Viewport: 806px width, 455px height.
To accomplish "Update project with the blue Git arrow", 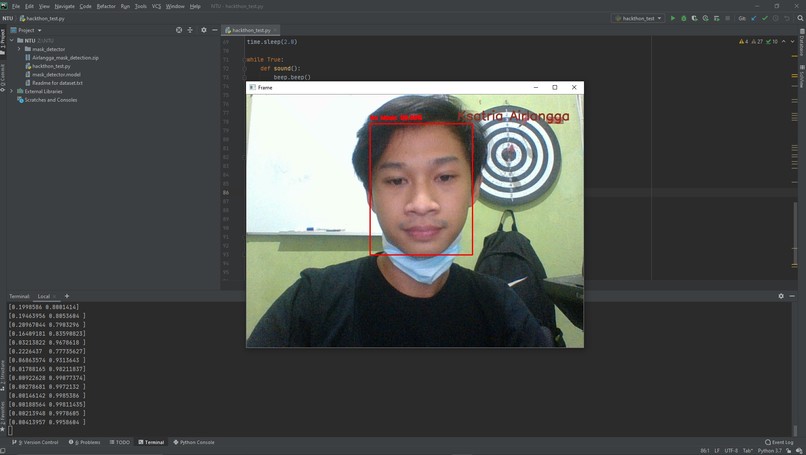I will pos(754,18).
